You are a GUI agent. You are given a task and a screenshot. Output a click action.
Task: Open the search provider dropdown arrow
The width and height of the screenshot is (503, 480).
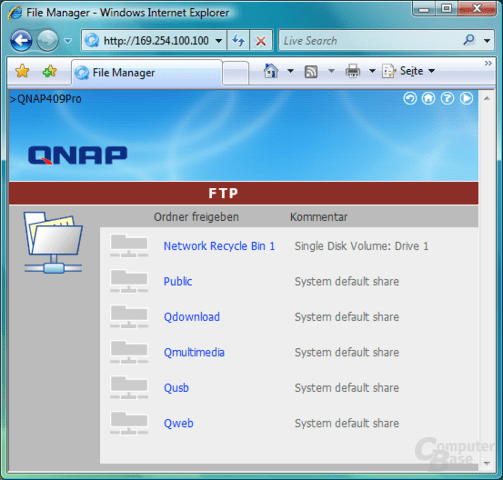pos(487,41)
